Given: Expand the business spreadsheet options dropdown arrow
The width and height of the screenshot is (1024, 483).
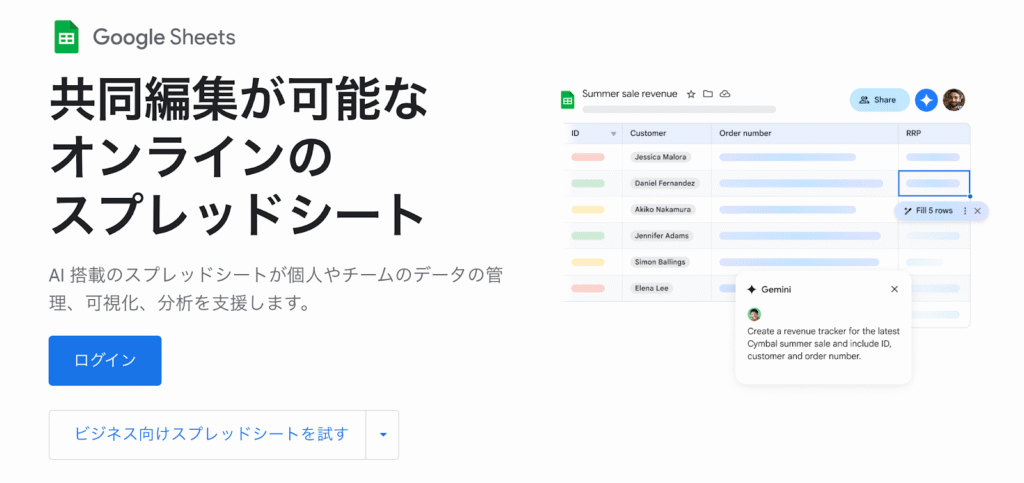Looking at the screenshot, I should (x=382, y=435).
